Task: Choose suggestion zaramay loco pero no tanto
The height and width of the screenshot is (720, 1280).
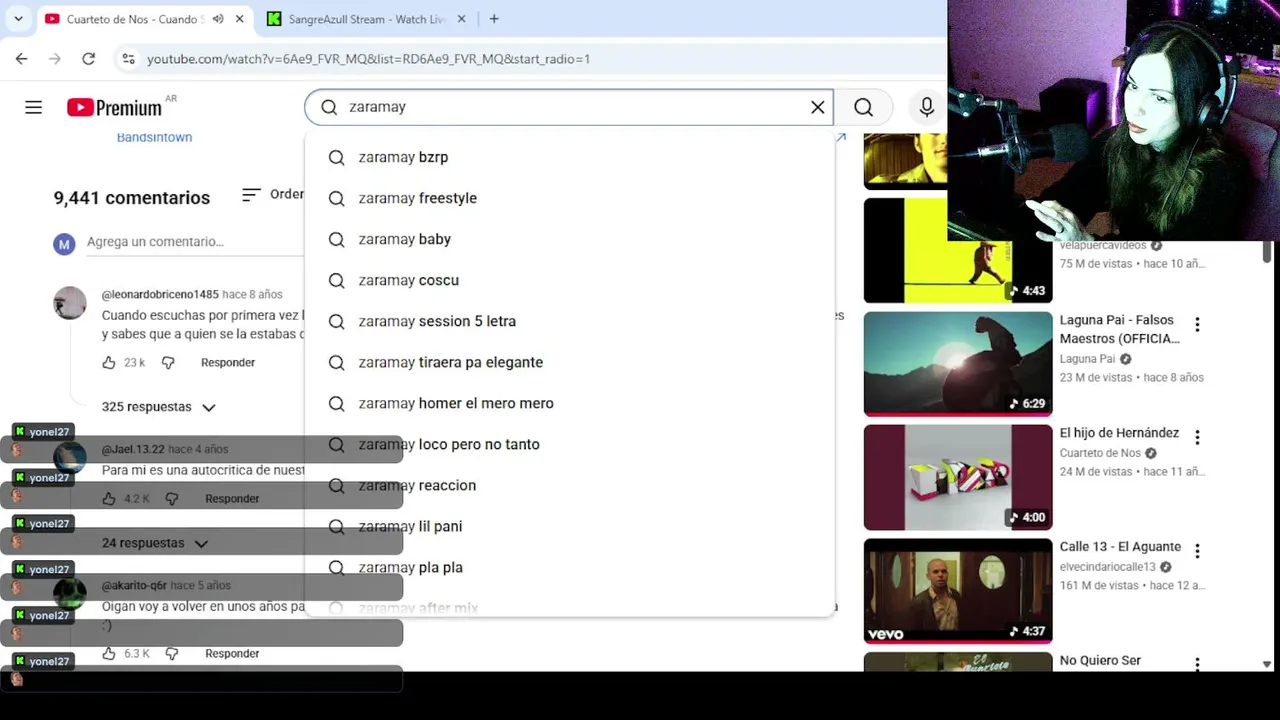Action: [x=569, y=444]
